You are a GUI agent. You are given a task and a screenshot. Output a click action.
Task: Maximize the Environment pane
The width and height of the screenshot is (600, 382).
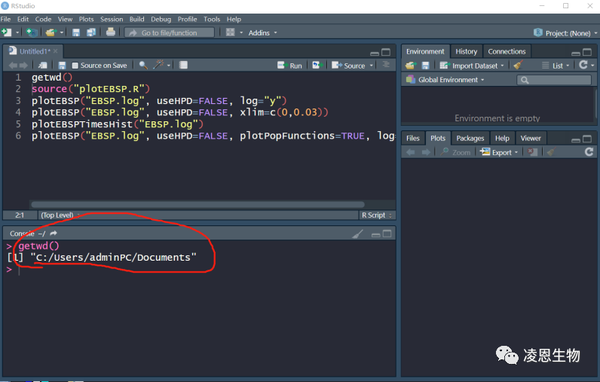587,52
